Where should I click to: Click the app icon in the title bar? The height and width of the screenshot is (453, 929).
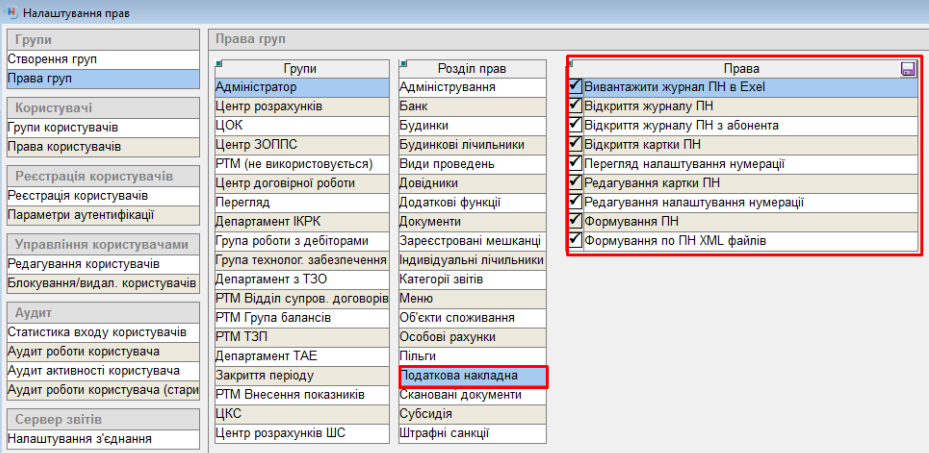[x=11, y=13]
